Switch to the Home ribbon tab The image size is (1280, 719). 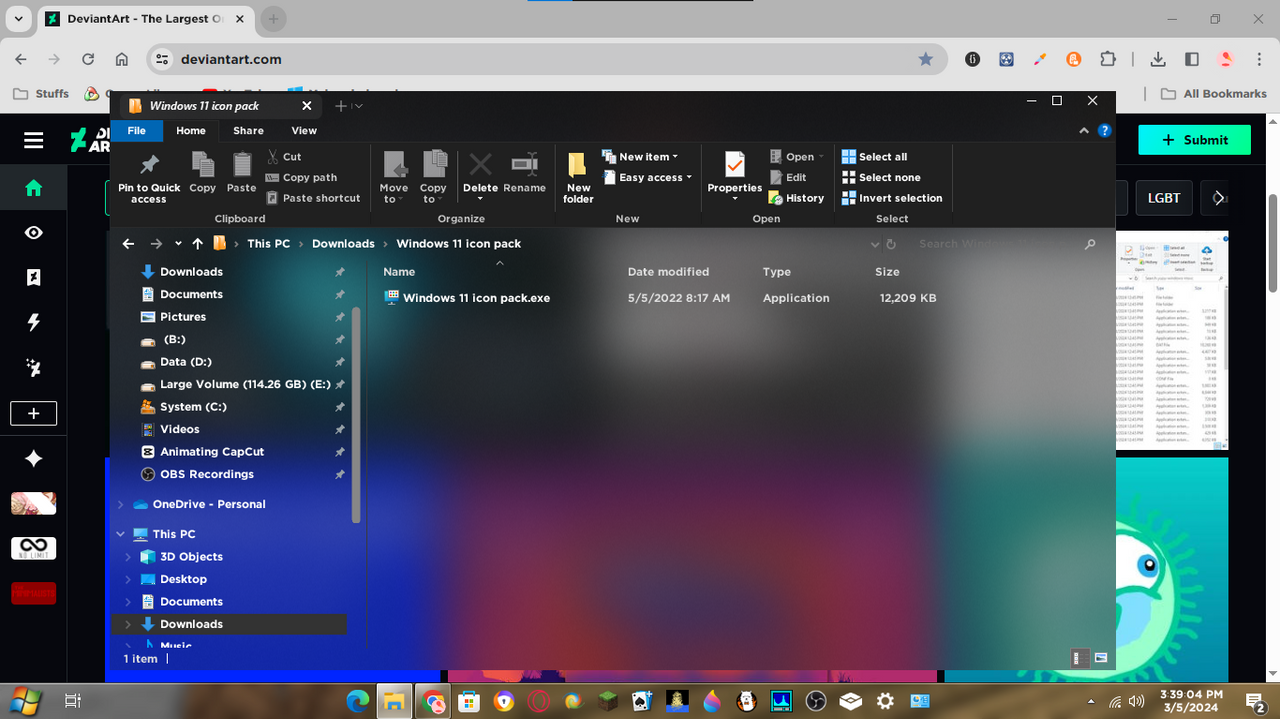191,131
